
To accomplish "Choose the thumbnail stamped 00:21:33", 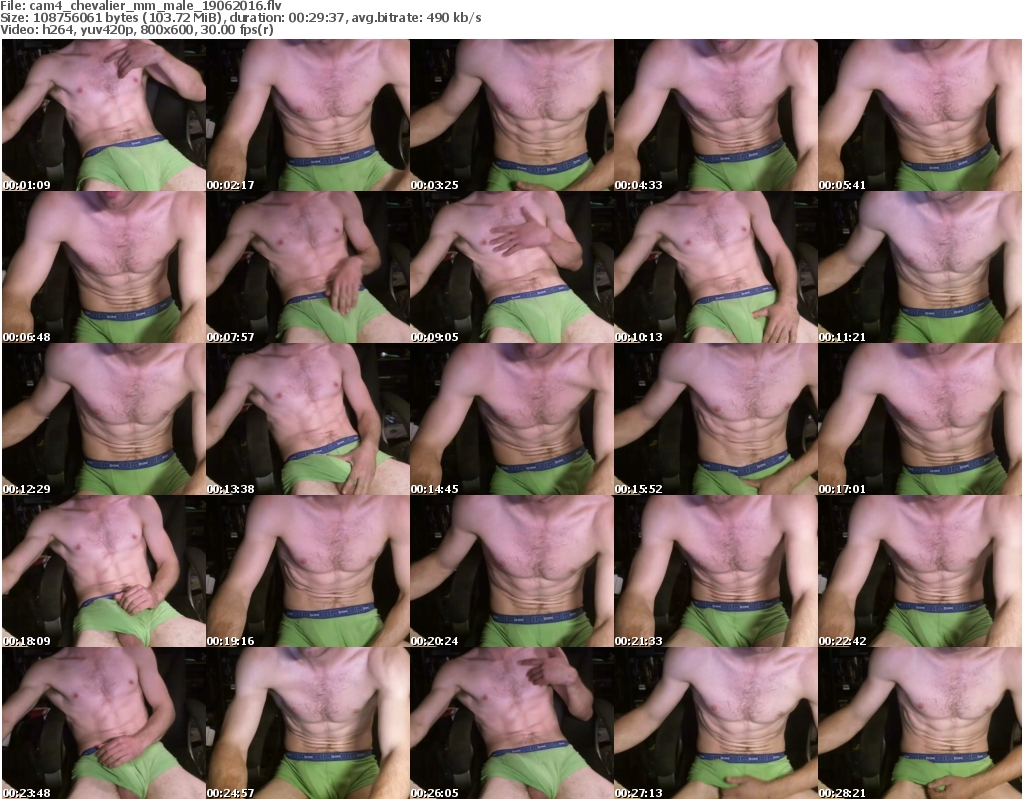I will point(716,571).
